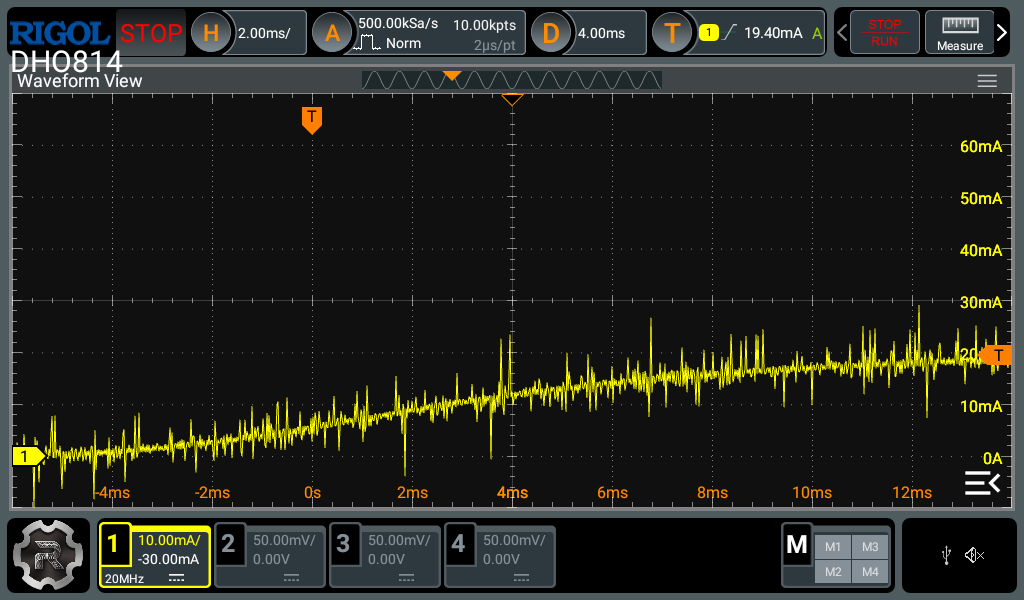
Task: Click the USB connection status icon
Action: pyautogui.click(x=946, y=556)
